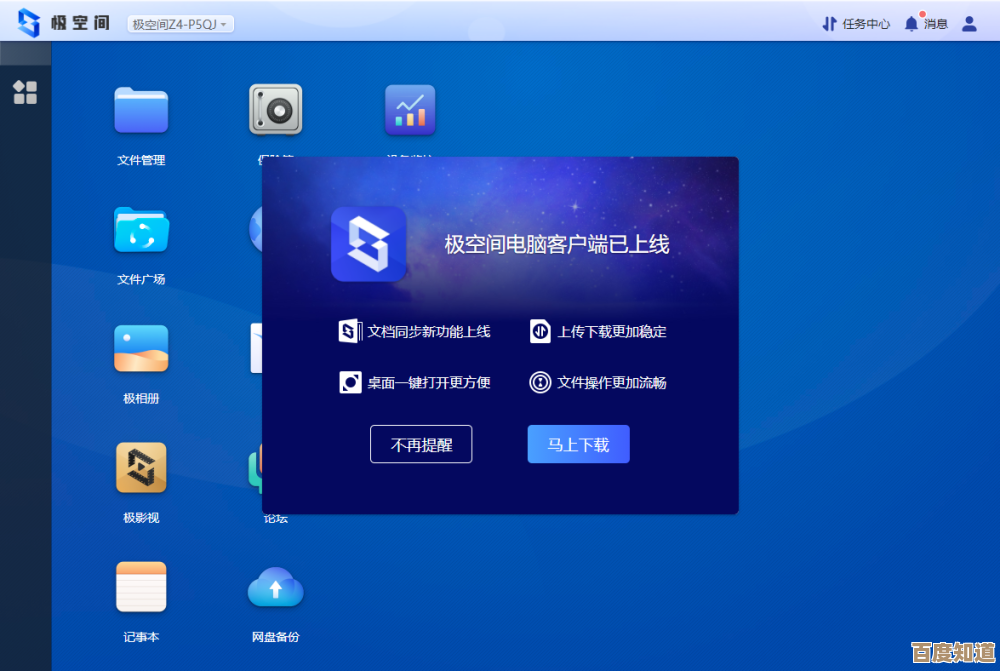1000x671 pixels.
Task: Open the 消息 notification bell
Action: 925,24
